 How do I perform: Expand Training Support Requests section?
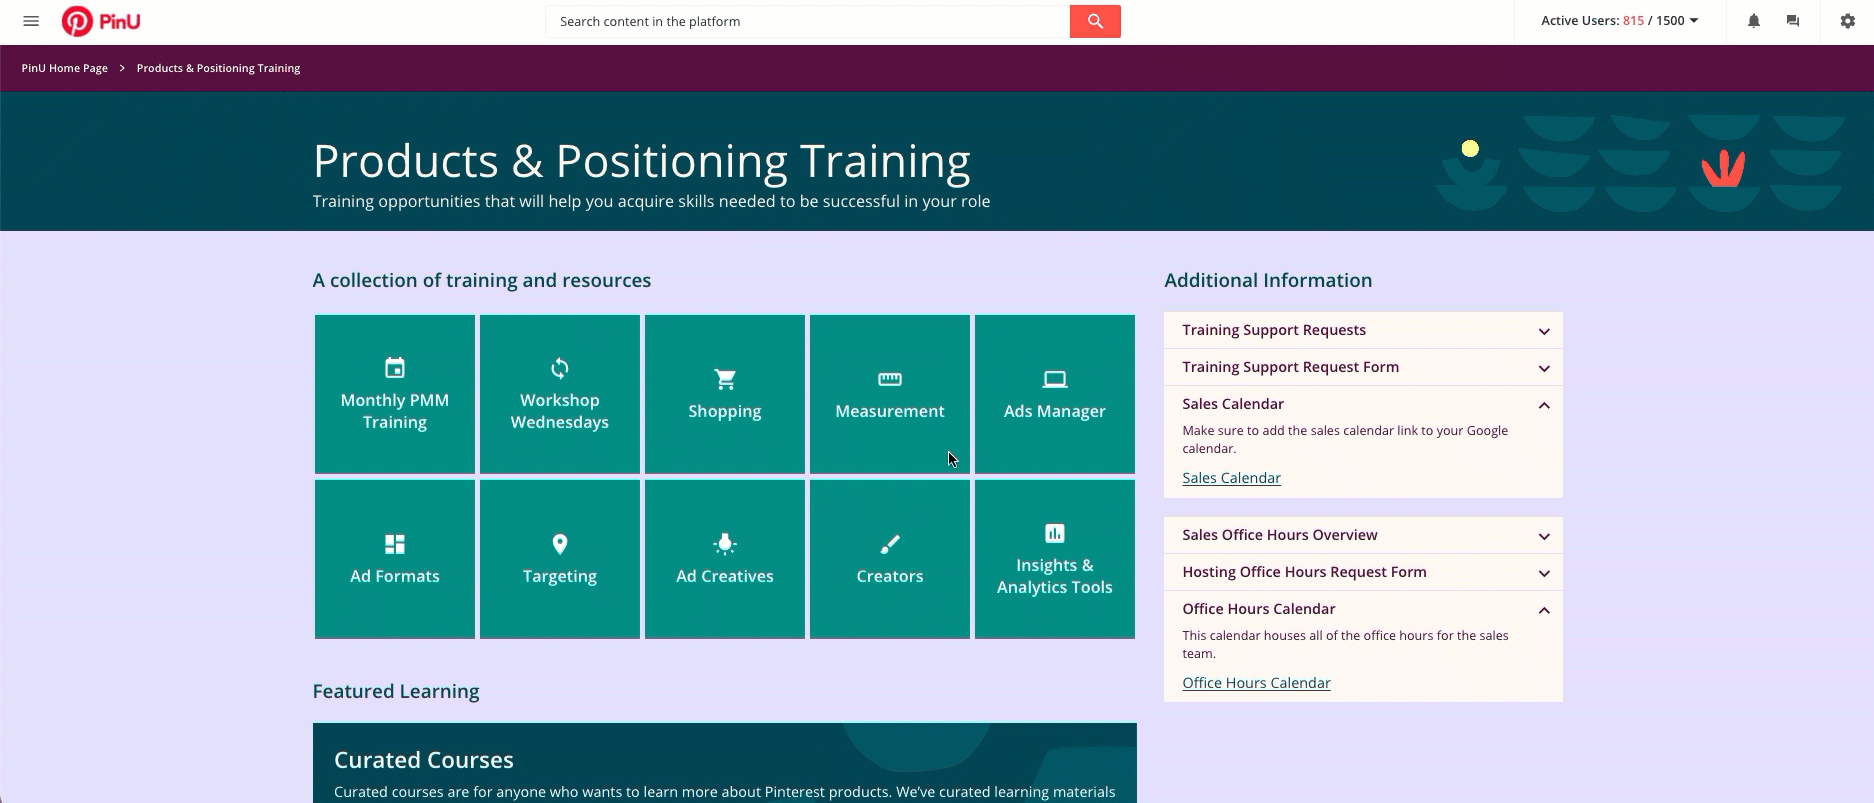[1363, 330]
